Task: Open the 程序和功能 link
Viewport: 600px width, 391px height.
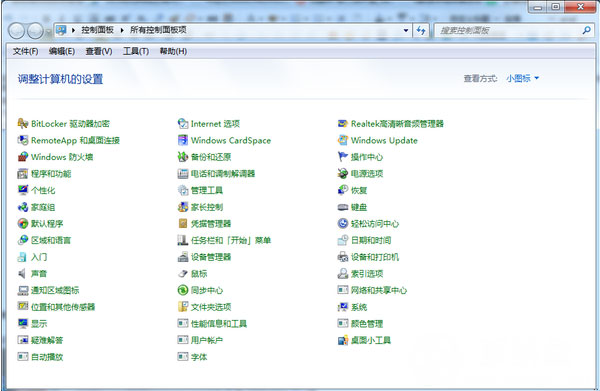Action: coord(51,174)
